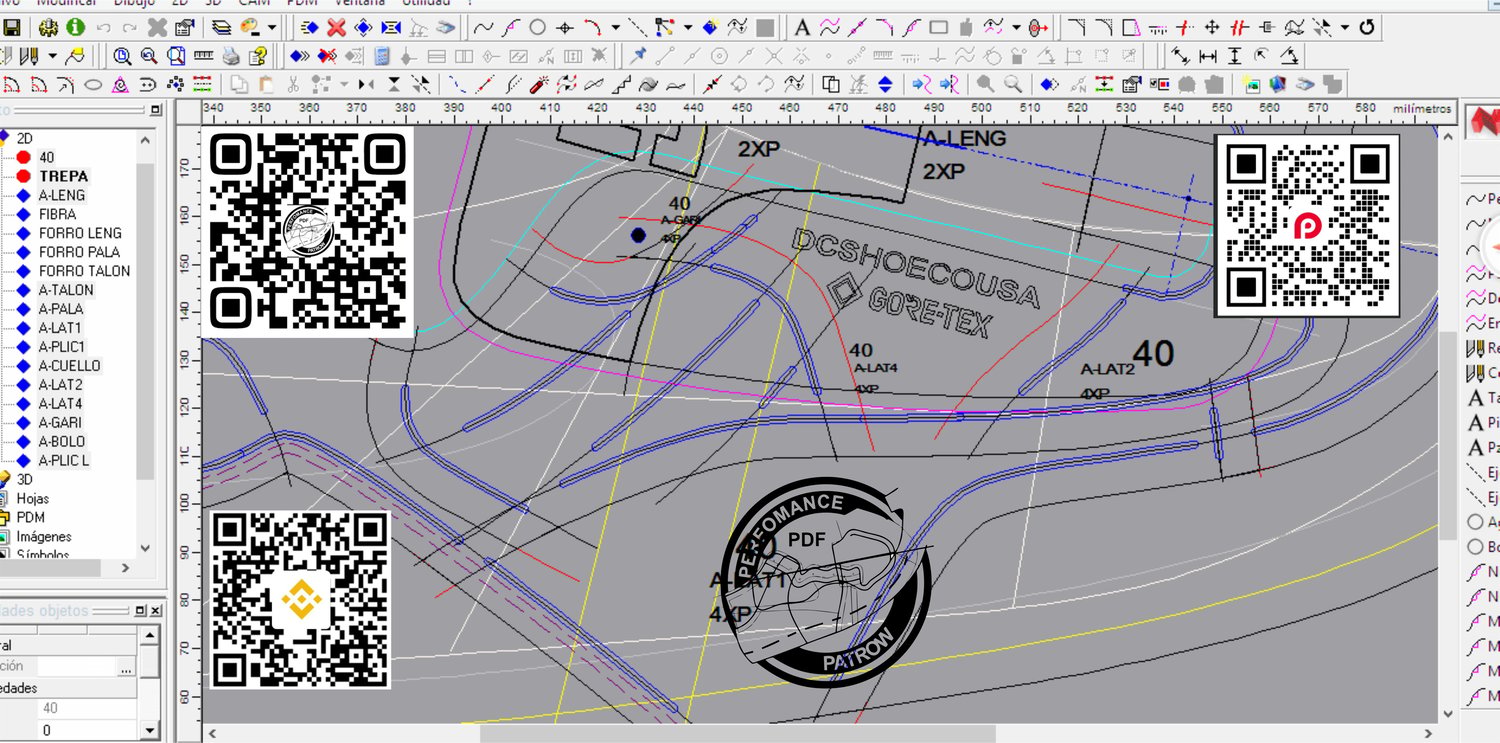
Task: Open the stacked layers icon
Action: tap(221, 27)
